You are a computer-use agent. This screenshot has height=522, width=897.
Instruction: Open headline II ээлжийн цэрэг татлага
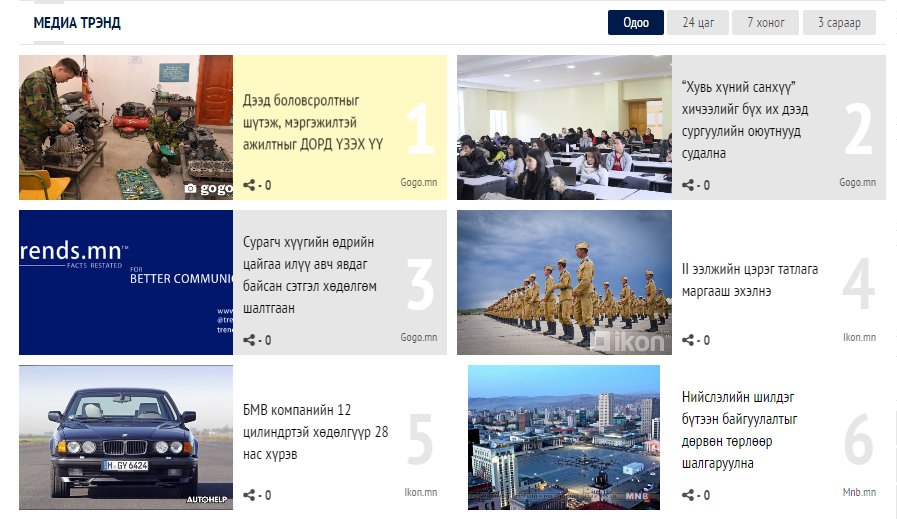[749, 280]
